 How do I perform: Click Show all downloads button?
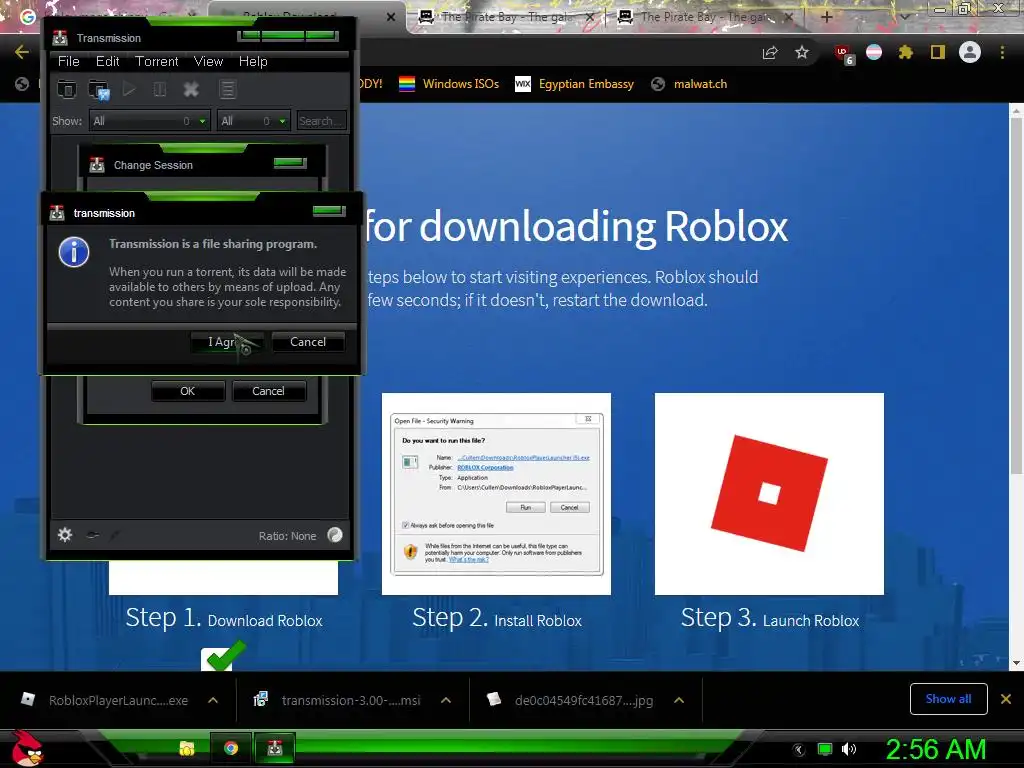(x=948, y=699)
